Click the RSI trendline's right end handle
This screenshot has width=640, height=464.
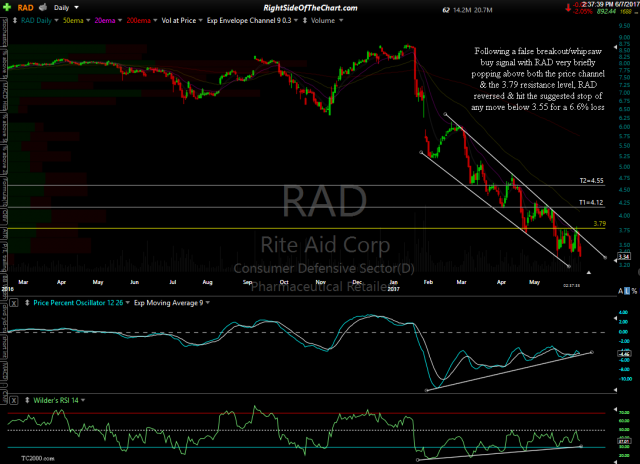click(x=581, y=446)
